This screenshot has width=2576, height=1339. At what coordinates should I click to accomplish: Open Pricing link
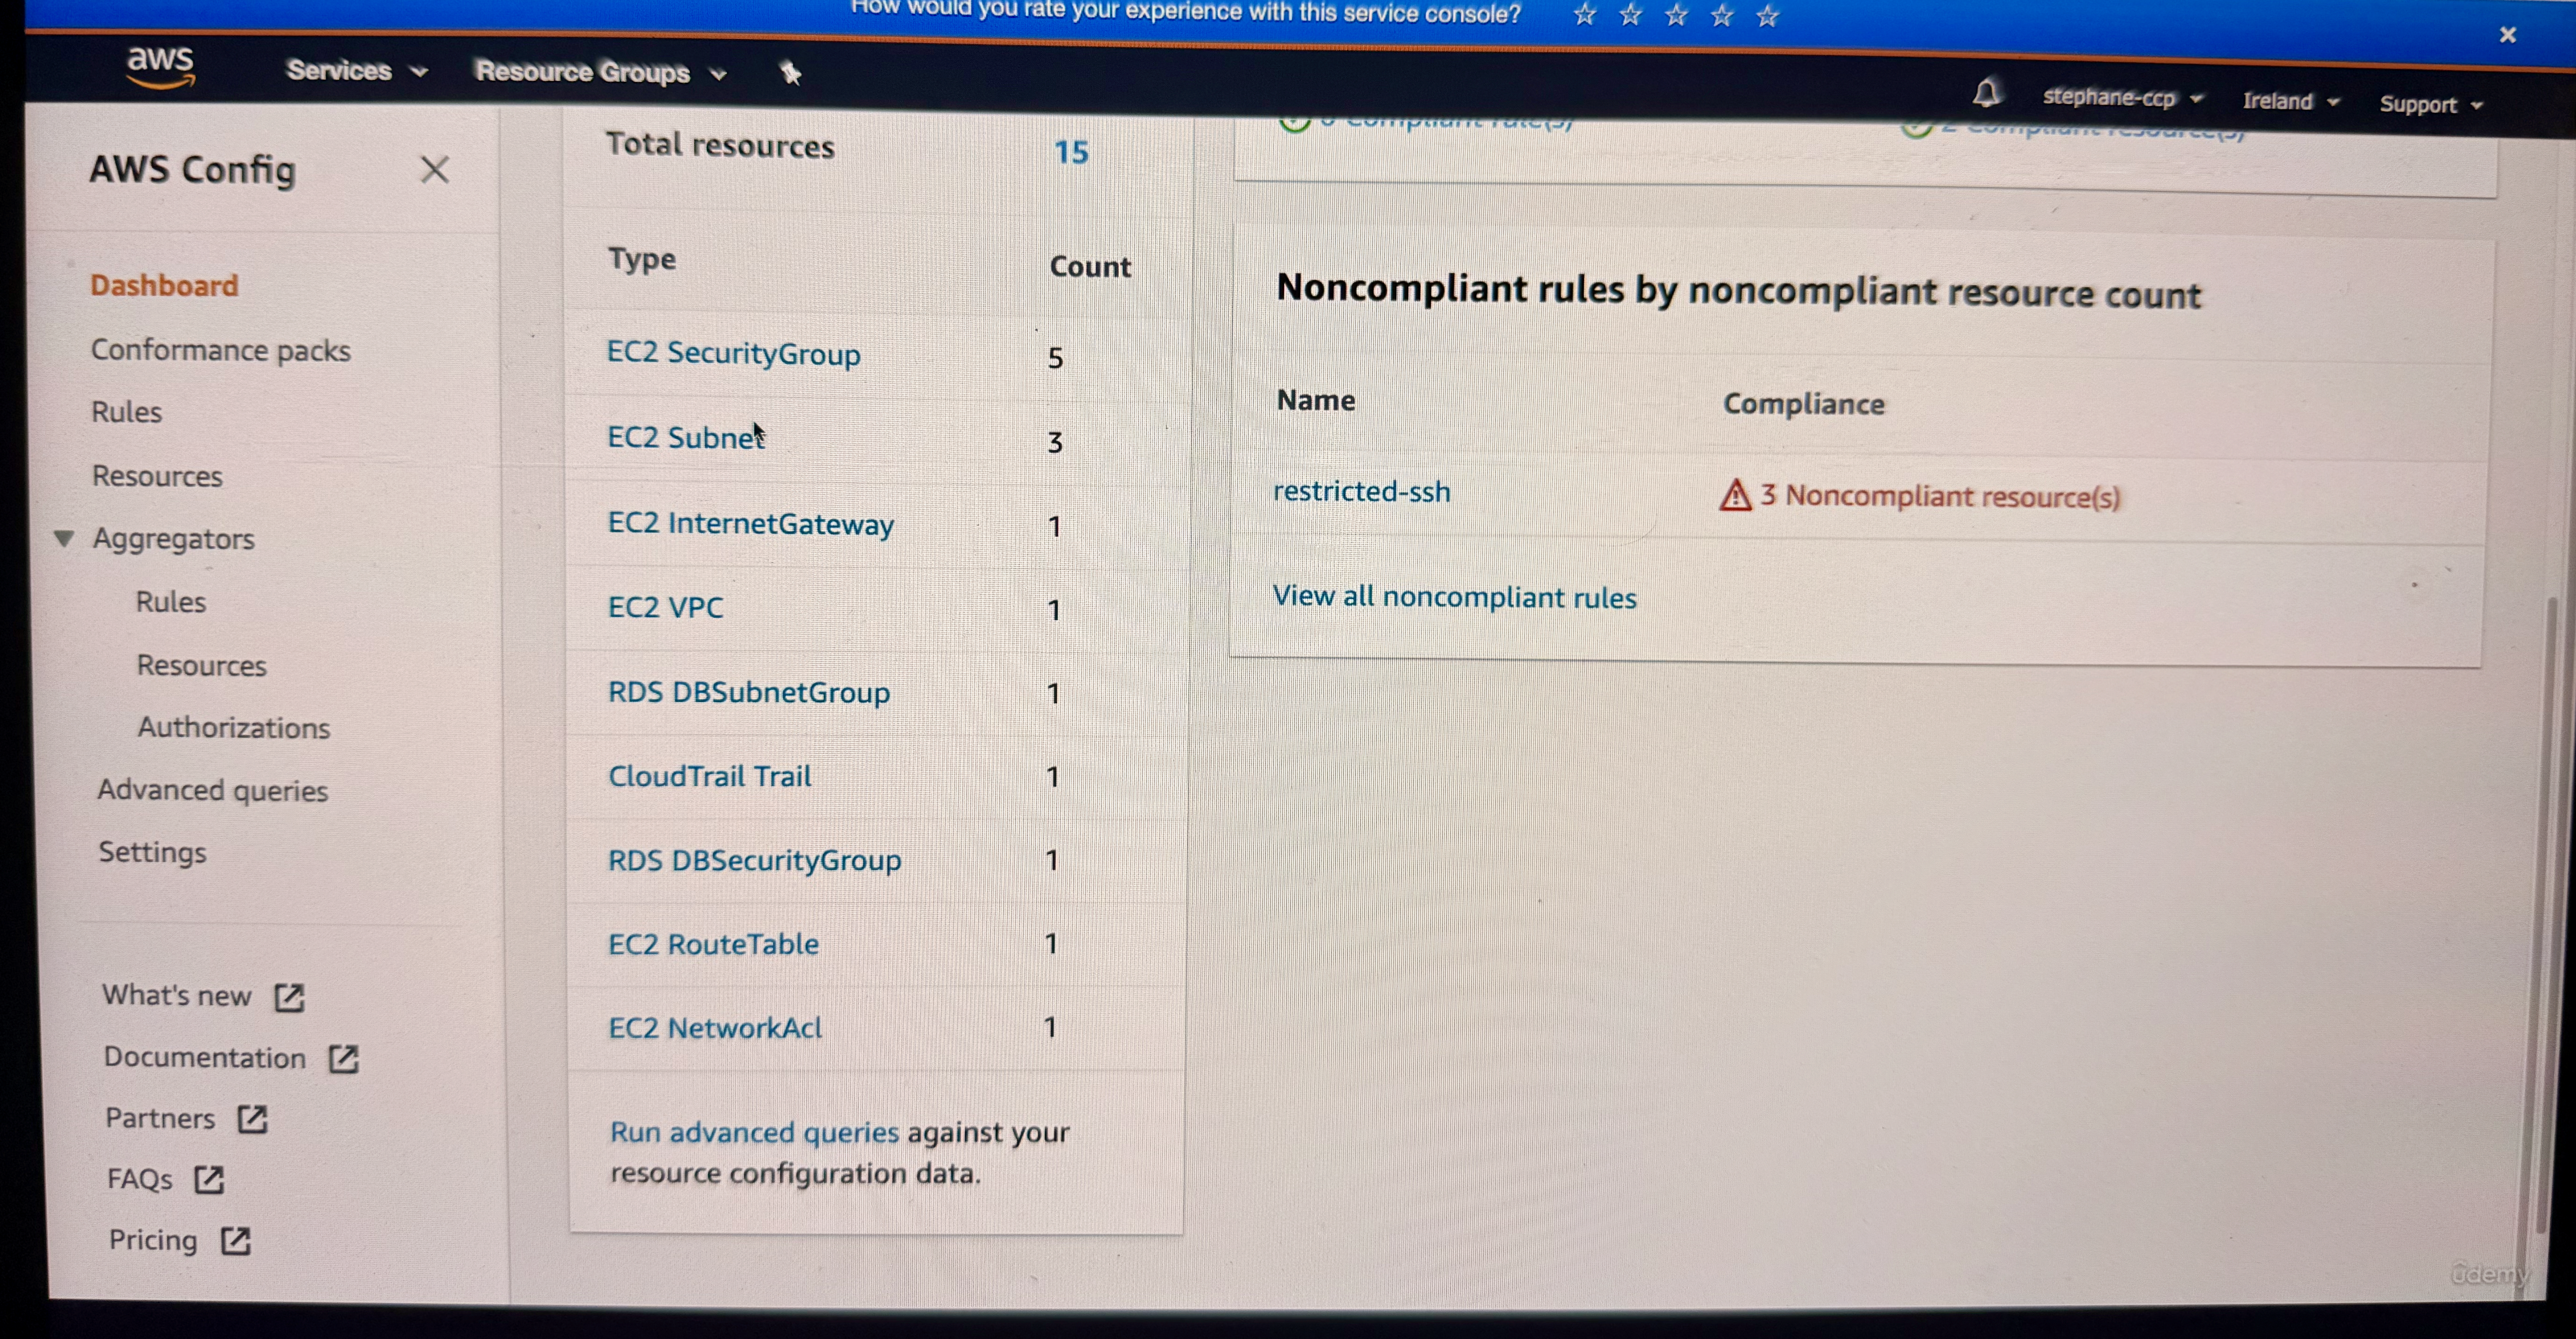(153, 1241)
